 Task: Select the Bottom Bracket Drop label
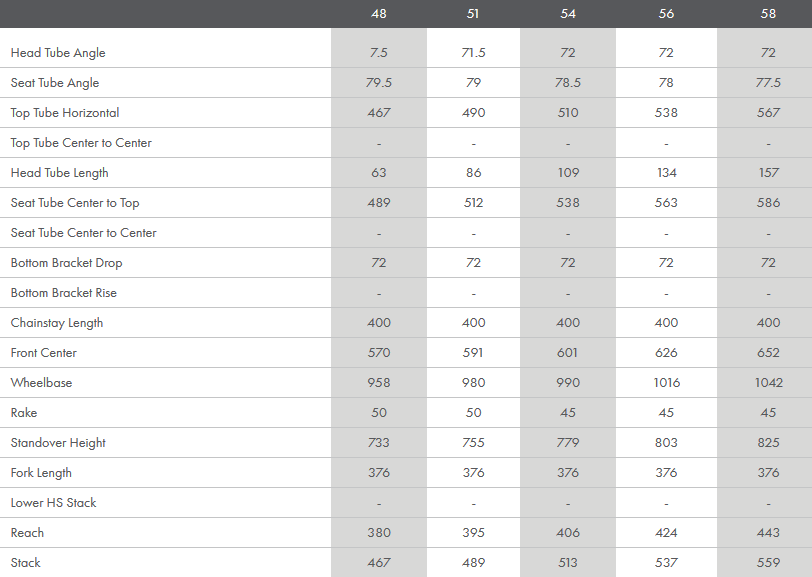pos(66,263)
